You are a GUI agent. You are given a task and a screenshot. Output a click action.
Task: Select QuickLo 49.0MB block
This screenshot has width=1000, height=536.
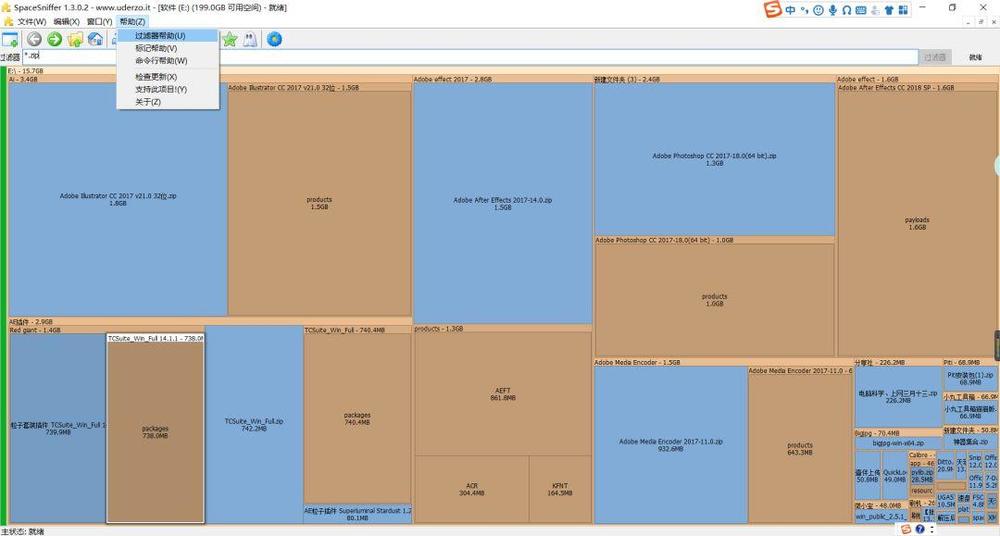895,476
